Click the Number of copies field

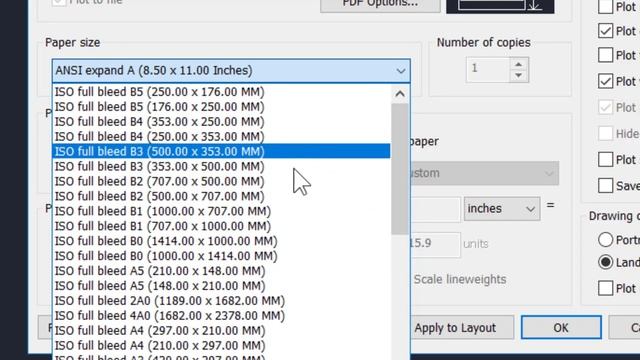488,70
